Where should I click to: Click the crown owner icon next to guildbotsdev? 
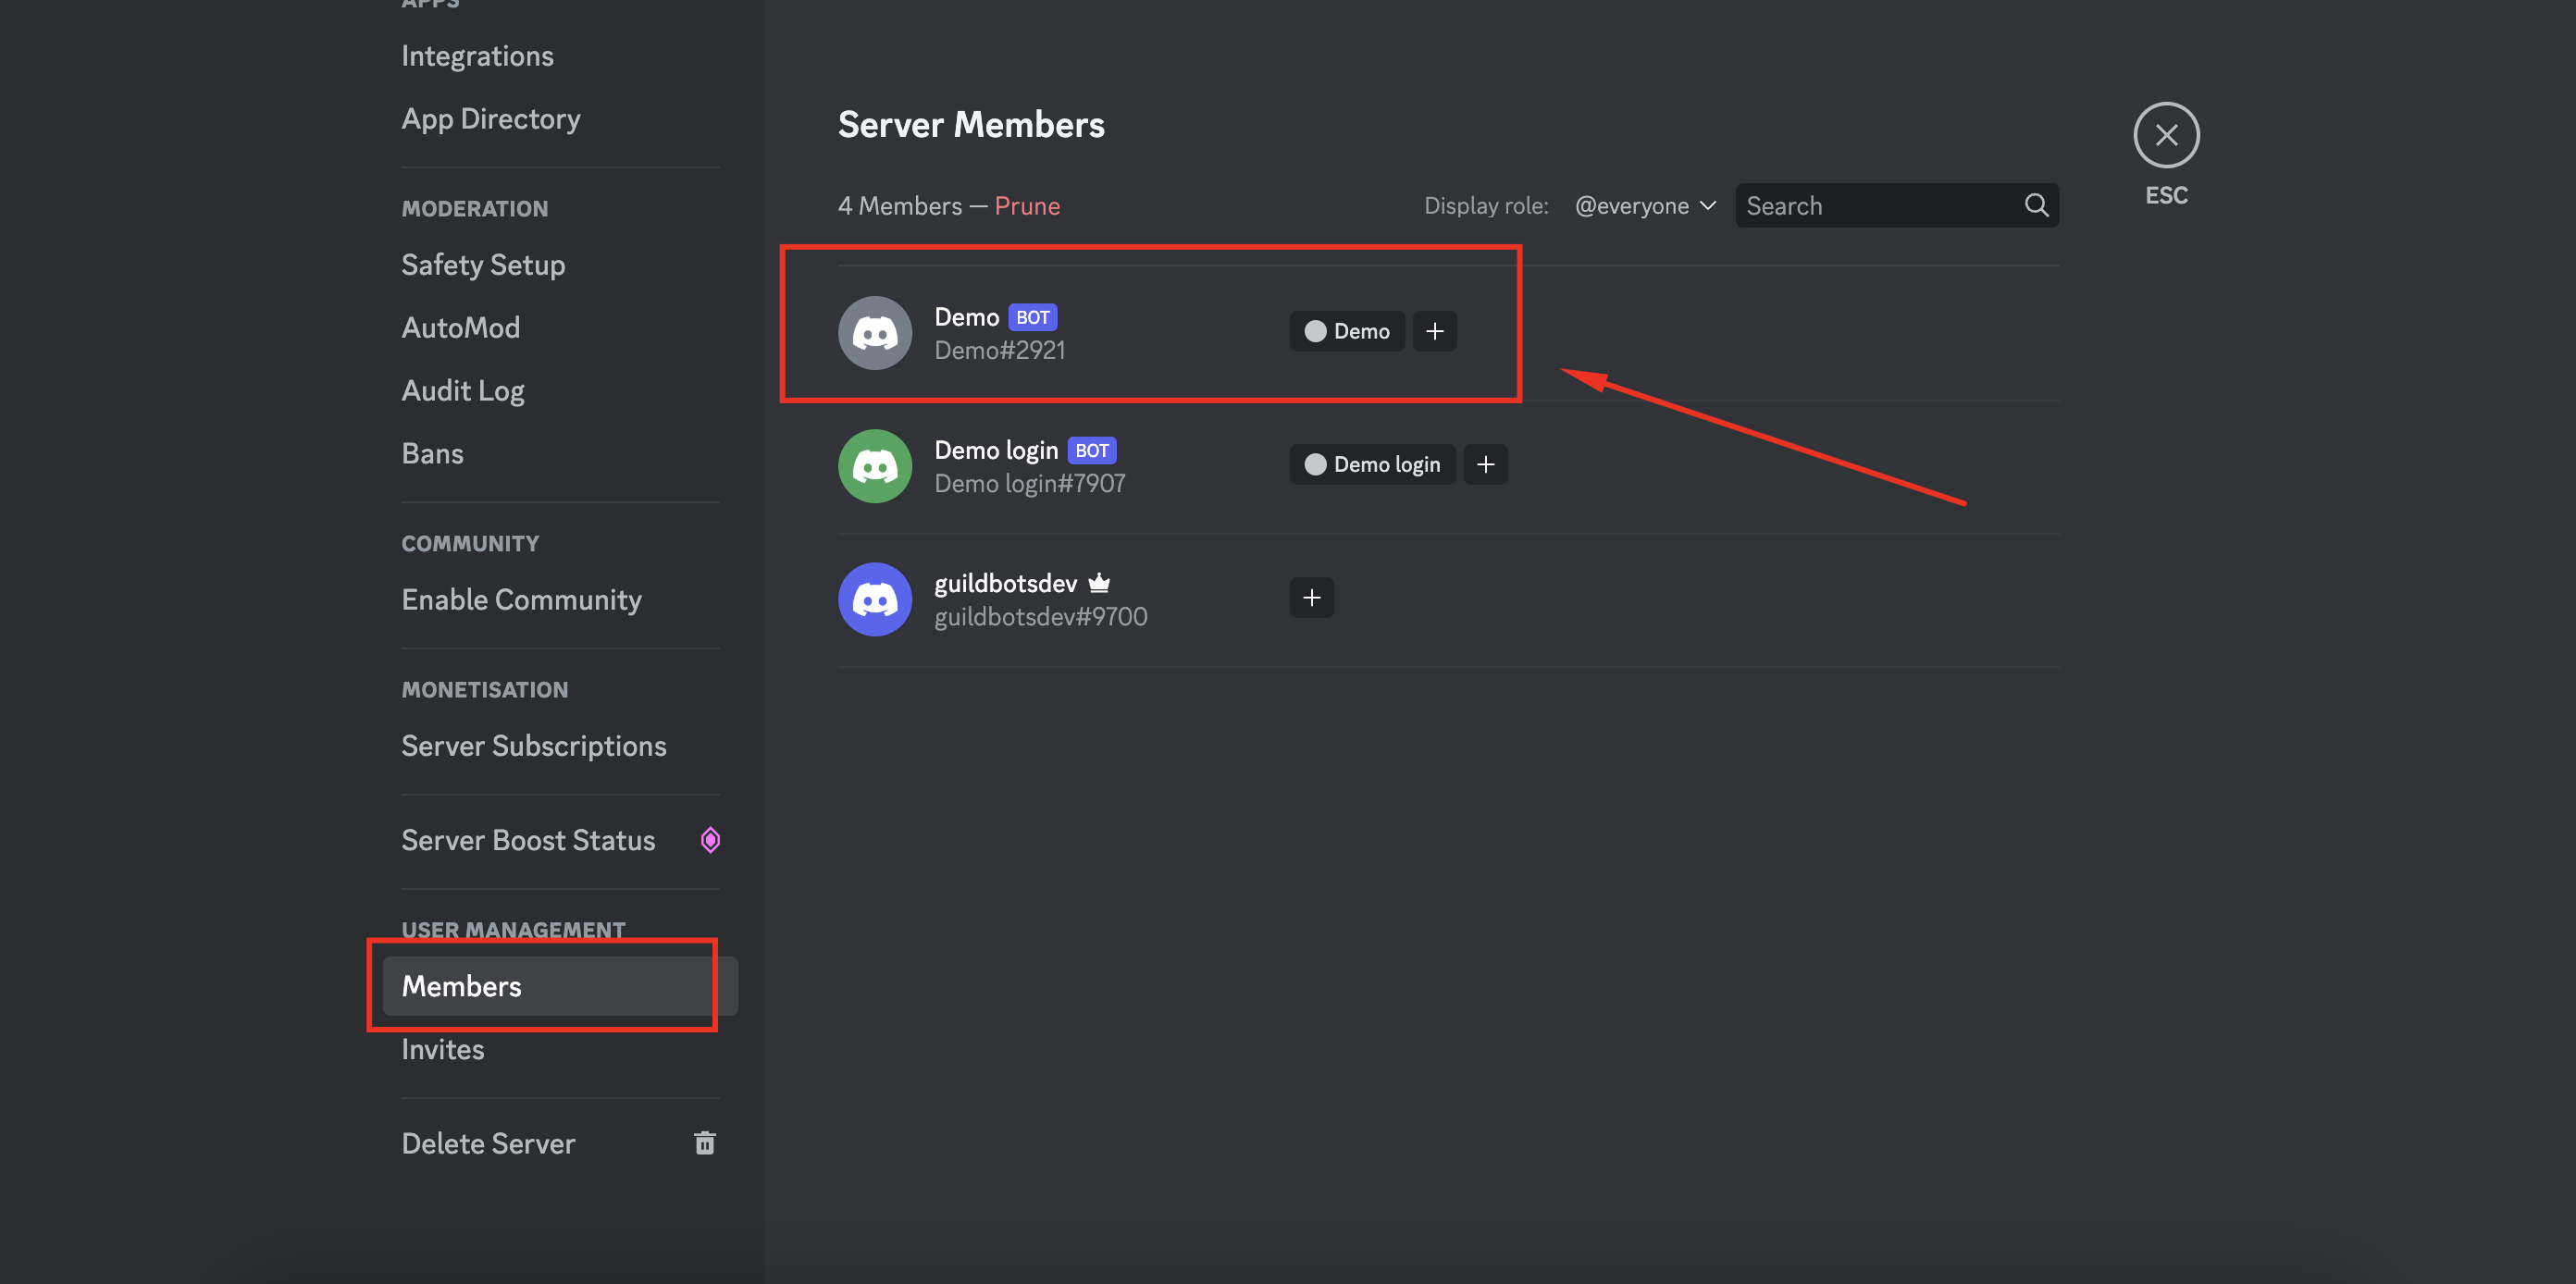click(x=1099, y=582)
